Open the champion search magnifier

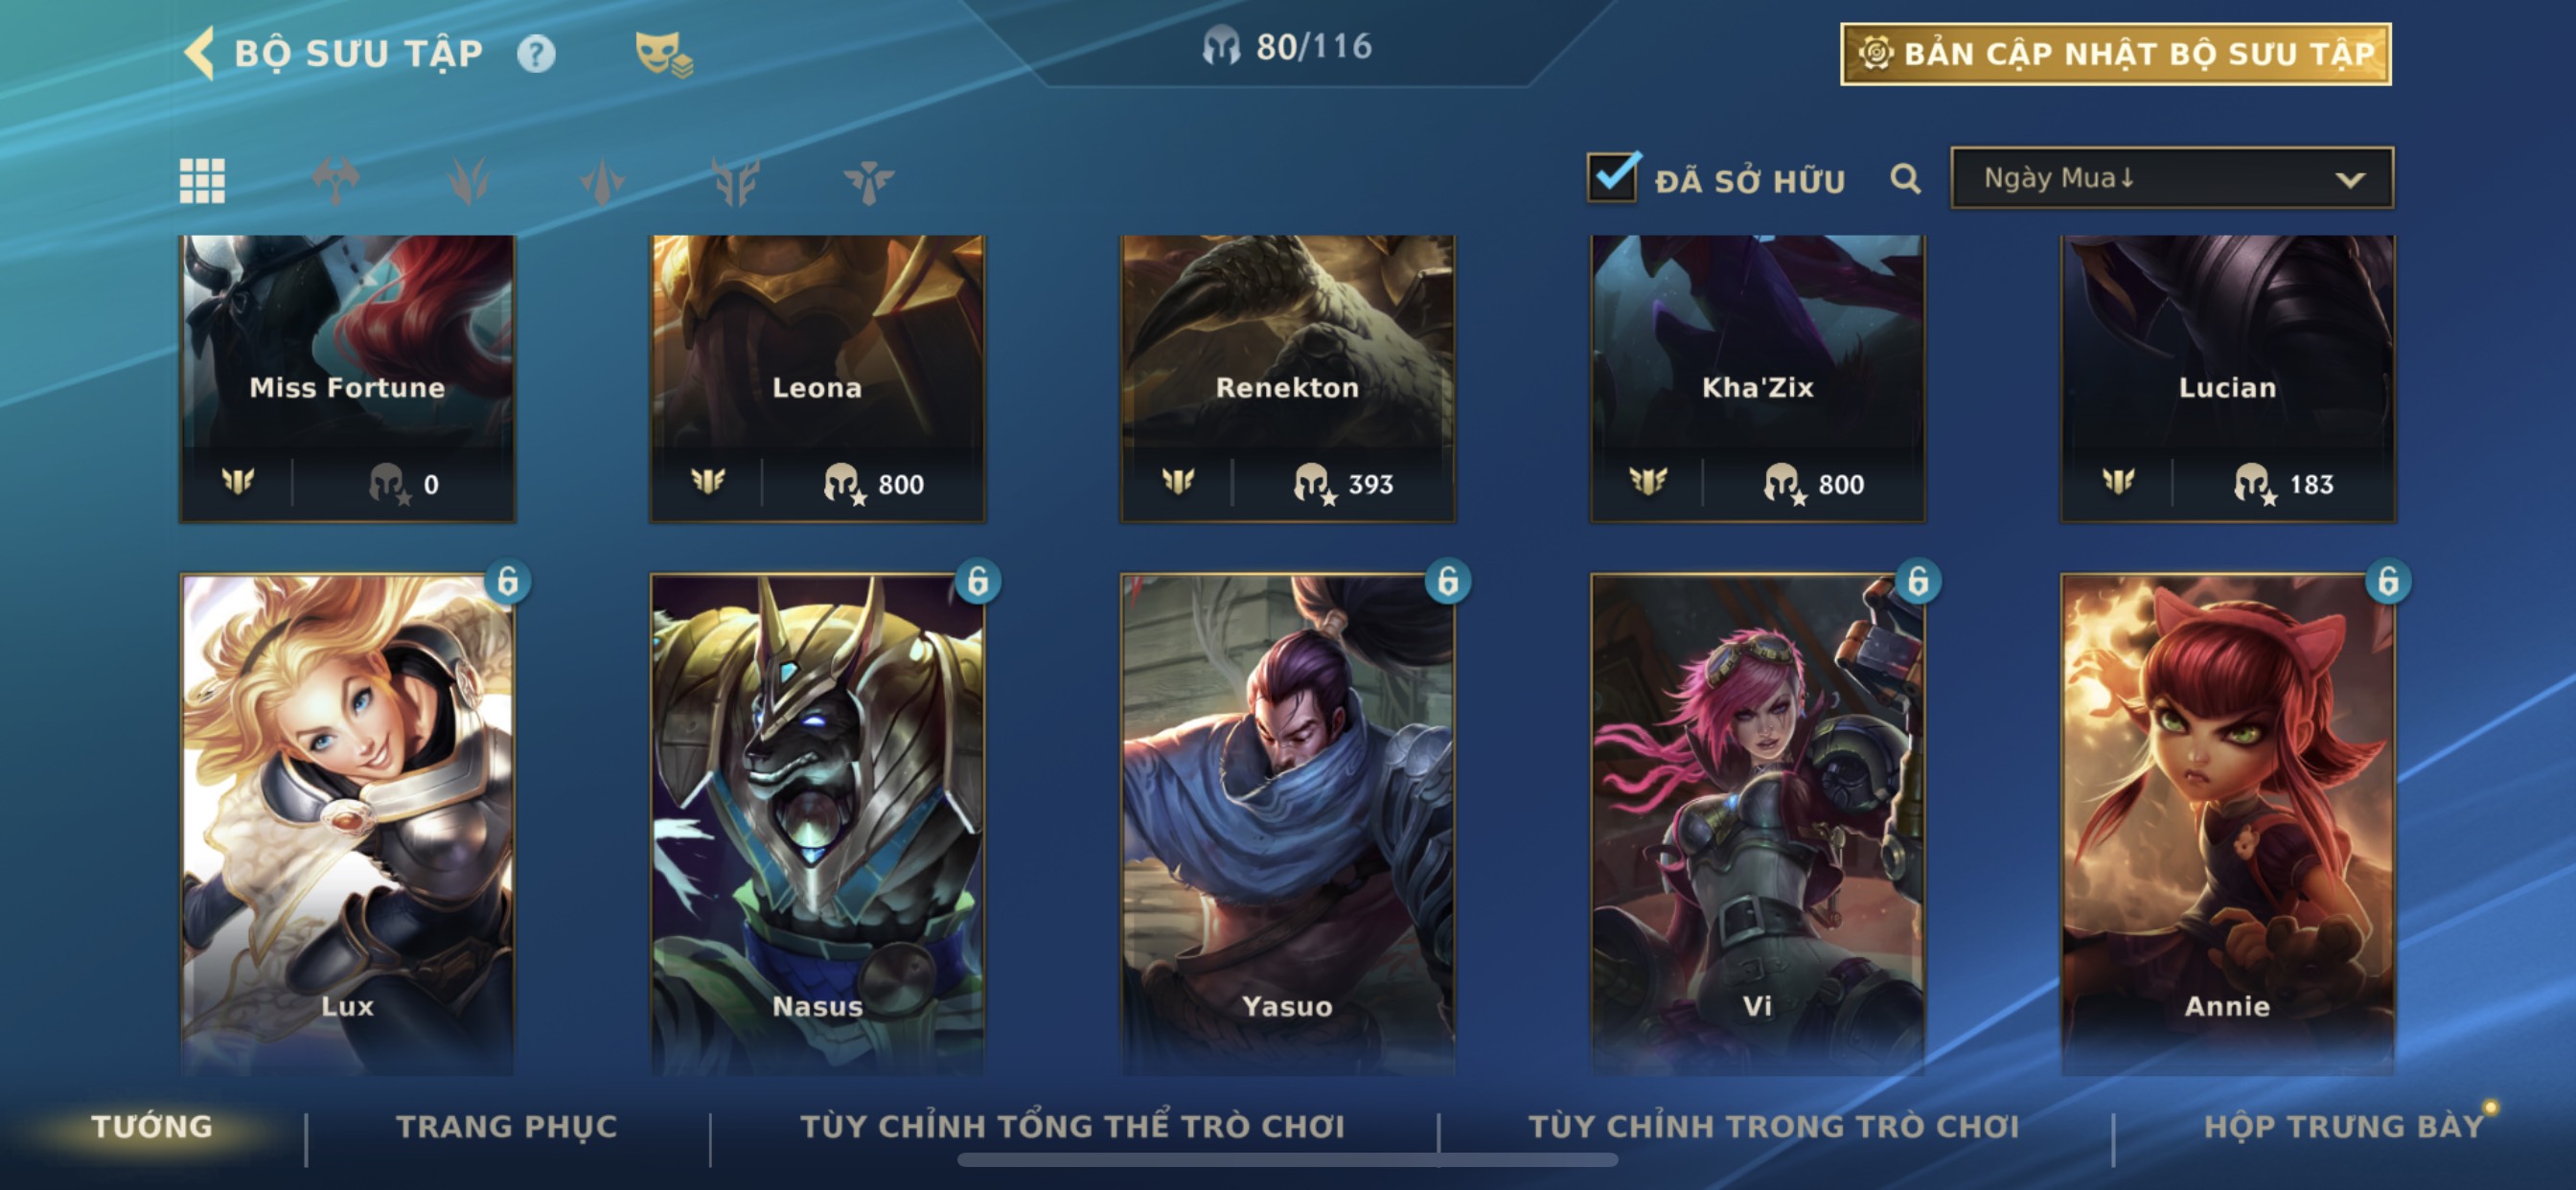click(x=1905, y=179)
